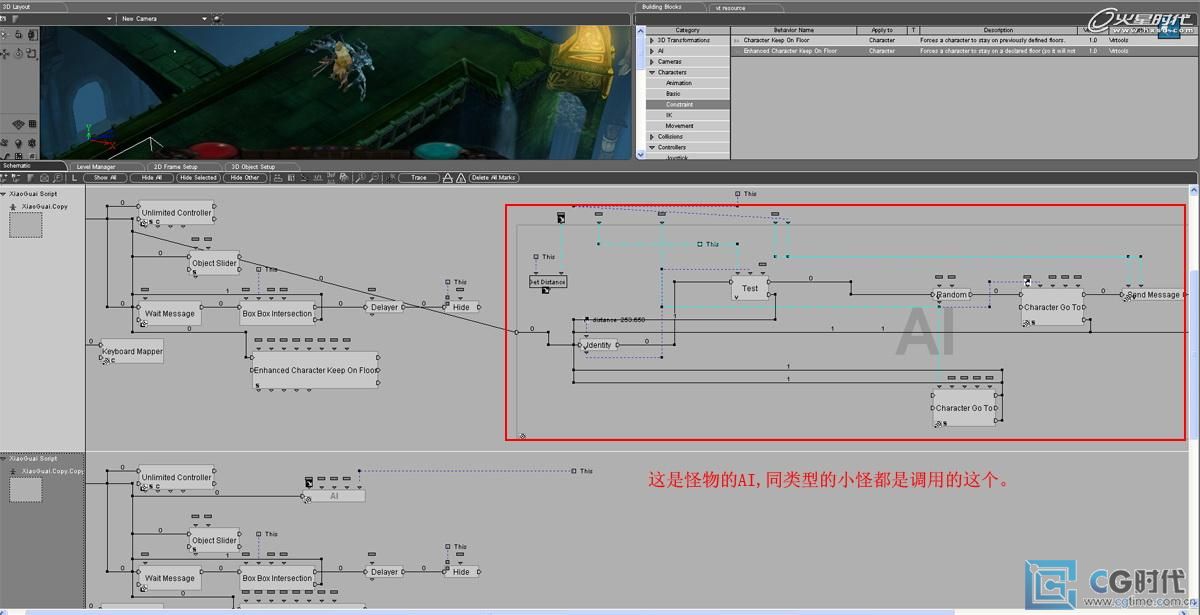The image size is (1200, 615).
Task: Open the New Camera dropdown
Action: click(205, 18)
